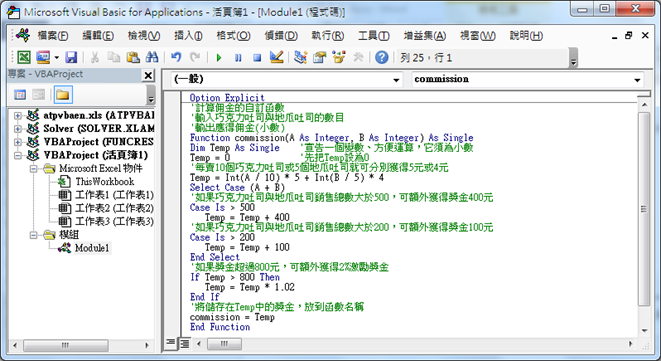Image resolution: width=661 pixels, height=361 pixels.
Task: Click the project pane scroll right arrow
Action: [x=147, y=345]
